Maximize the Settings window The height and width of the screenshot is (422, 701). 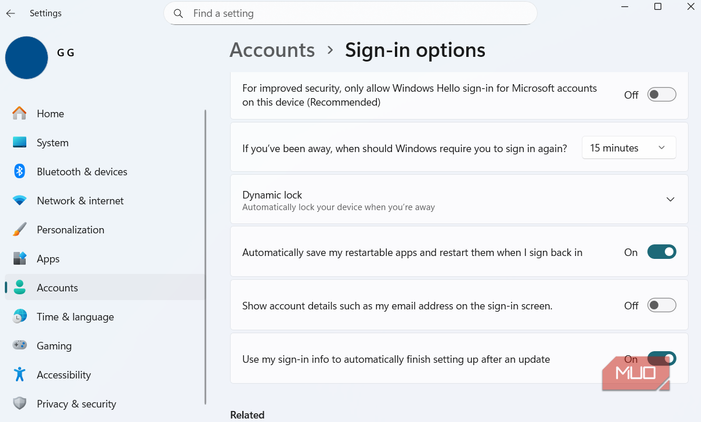[658, 7]
